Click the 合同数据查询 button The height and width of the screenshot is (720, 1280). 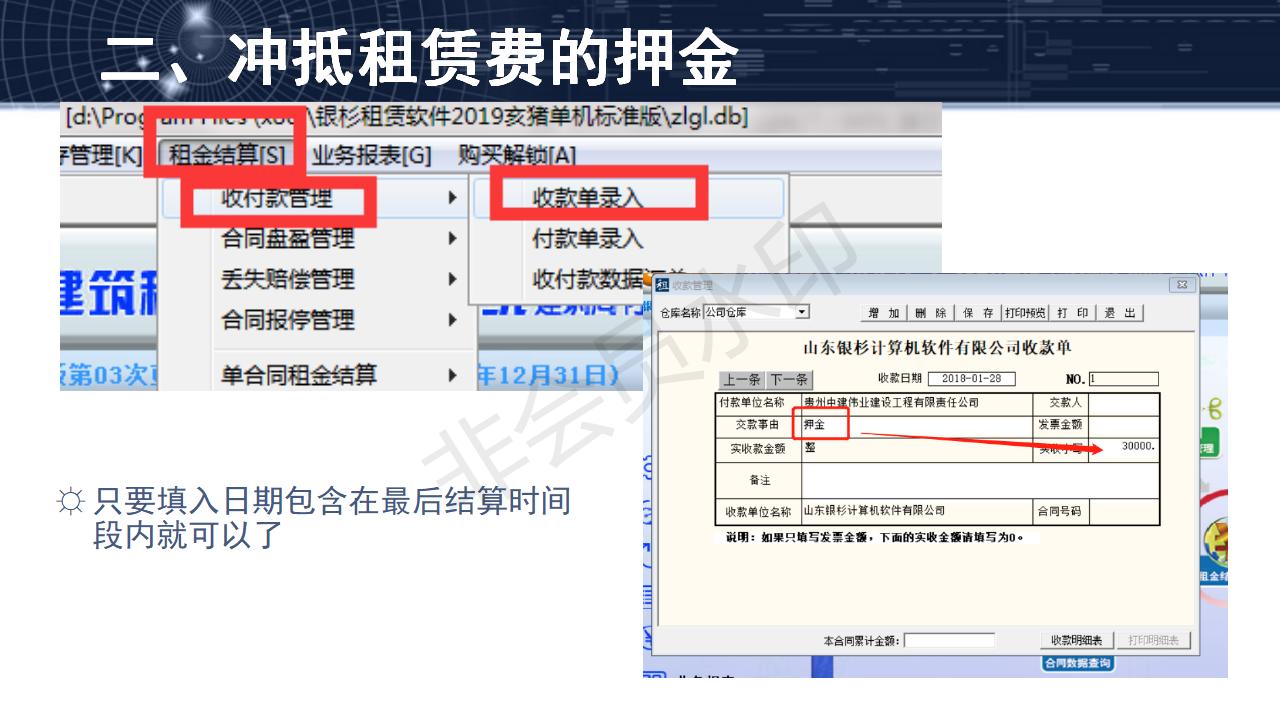pyautogui.click(x=1080, y=662)
